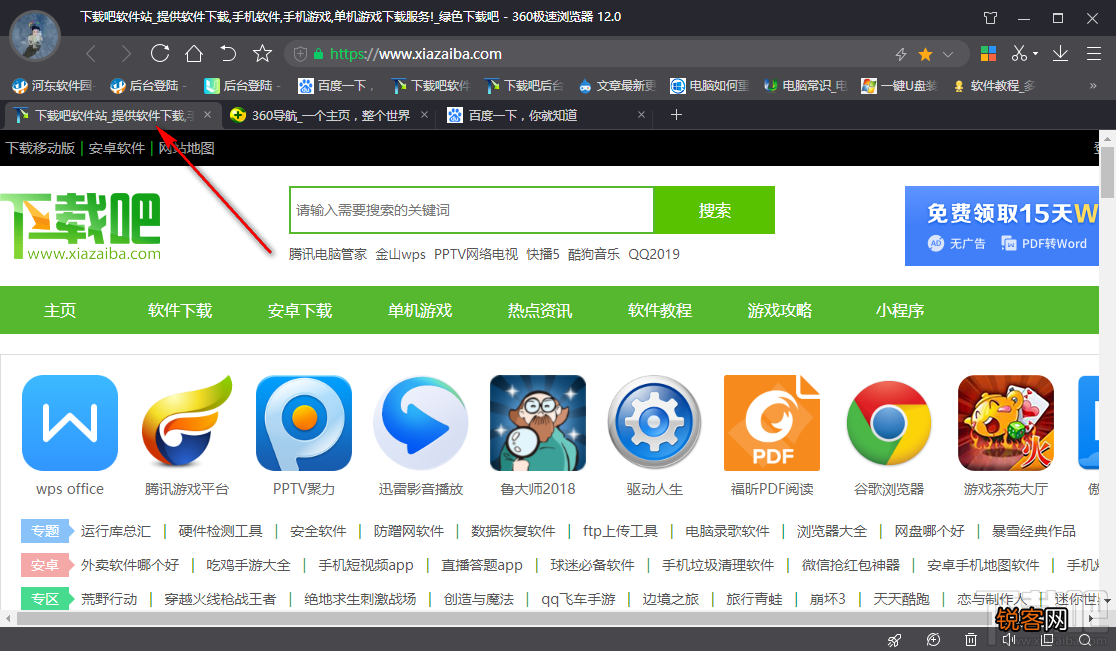Click the 腾讯游戏平台 app icon
Image resolution: width=1116 pixels, height=651 pixels.
pyautogui.click(x=186, y=423)
